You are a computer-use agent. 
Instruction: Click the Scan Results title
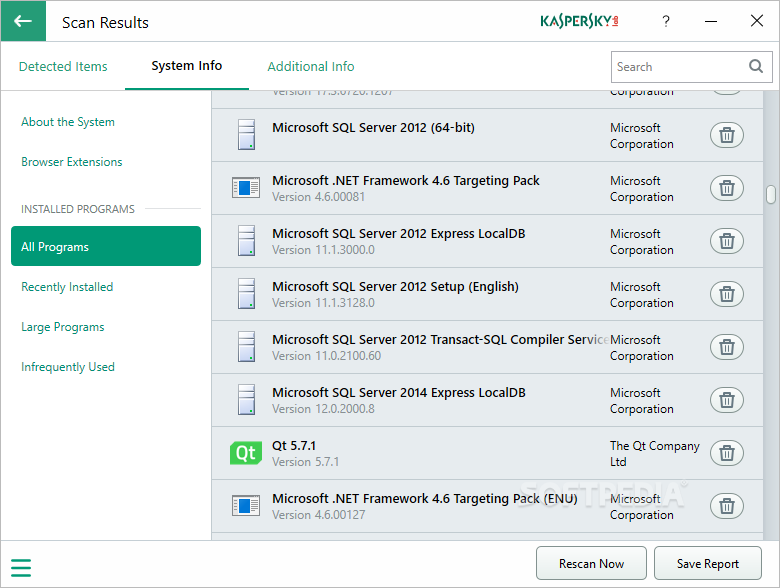coord(105,22)
